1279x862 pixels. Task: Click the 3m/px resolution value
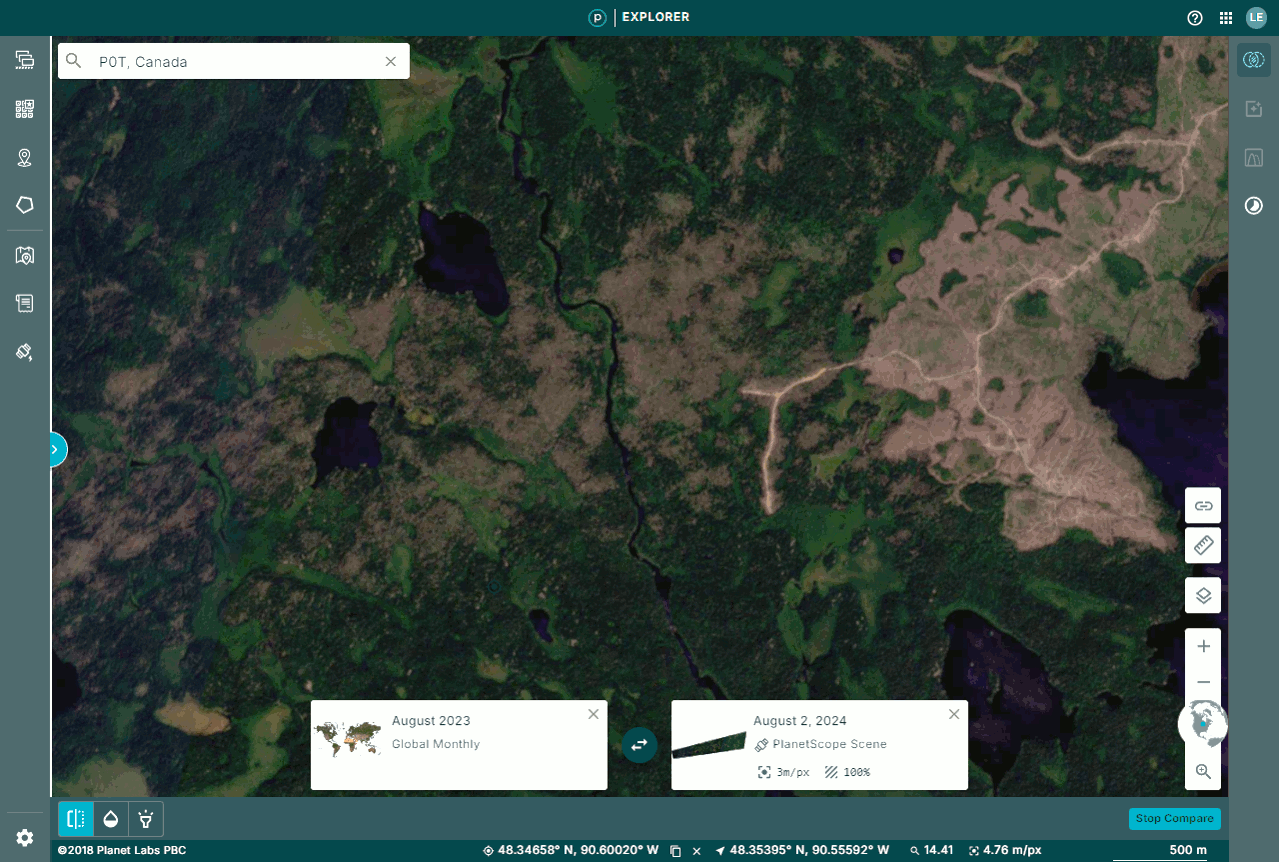point(793,772)
